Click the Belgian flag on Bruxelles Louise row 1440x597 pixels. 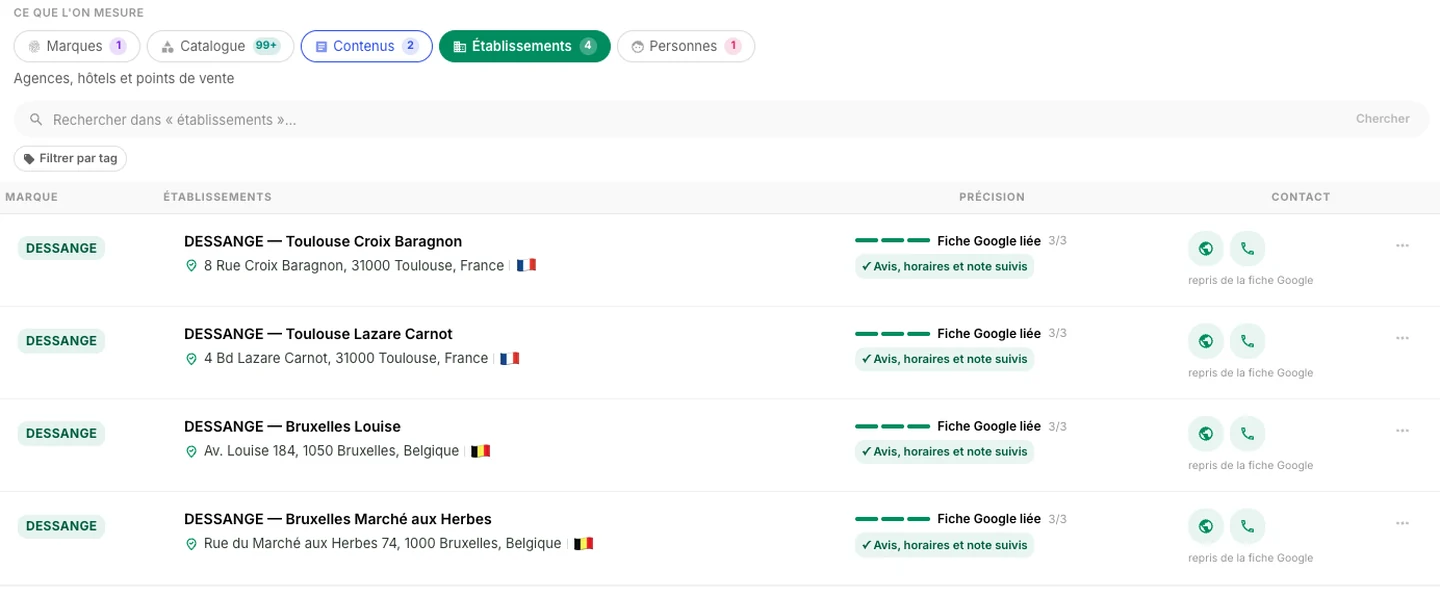[481, 451]
